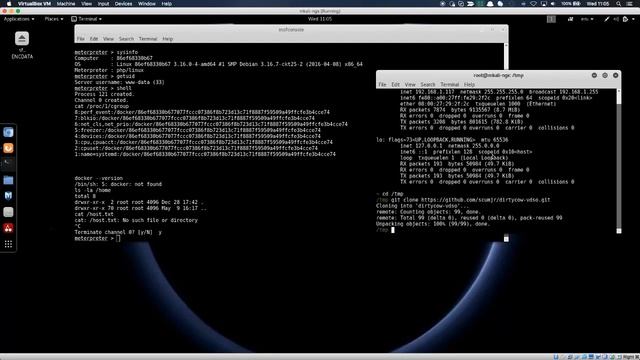
Task: Open the power menu icon in Kali panel
Action: click(625, 19)
